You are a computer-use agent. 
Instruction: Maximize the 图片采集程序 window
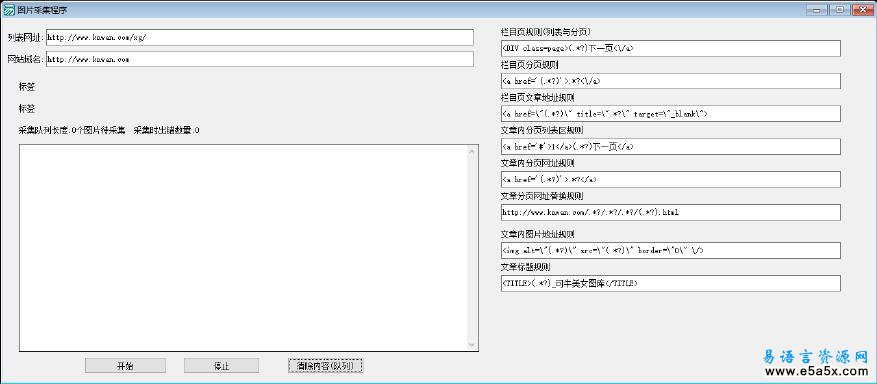pyautogui.click(x=840, y=10)
